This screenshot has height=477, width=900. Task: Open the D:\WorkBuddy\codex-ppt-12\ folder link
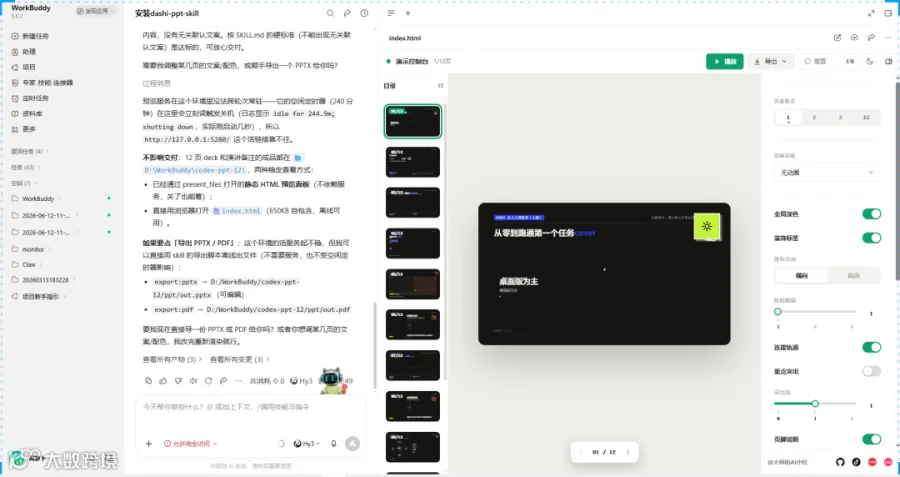click(195, 170)
